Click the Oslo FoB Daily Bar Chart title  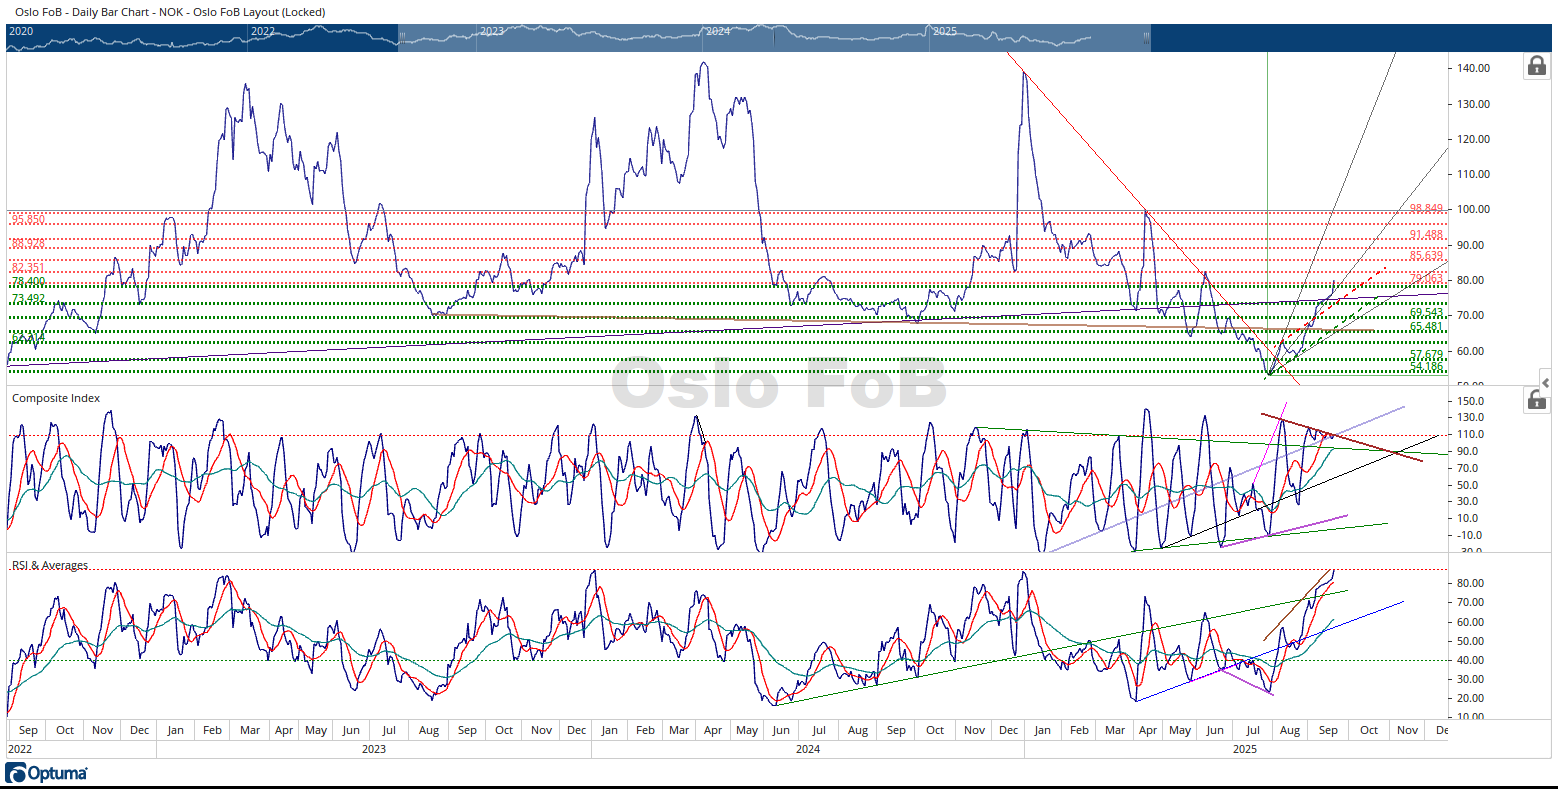[170, 12]
